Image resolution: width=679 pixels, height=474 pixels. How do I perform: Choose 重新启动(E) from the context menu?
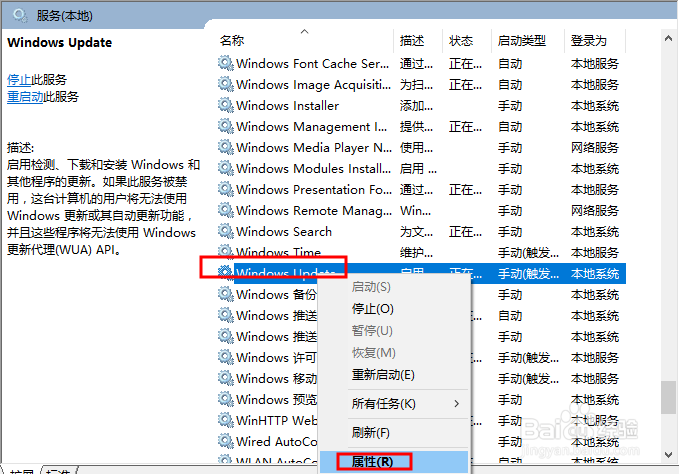click(x=383, y=374)
